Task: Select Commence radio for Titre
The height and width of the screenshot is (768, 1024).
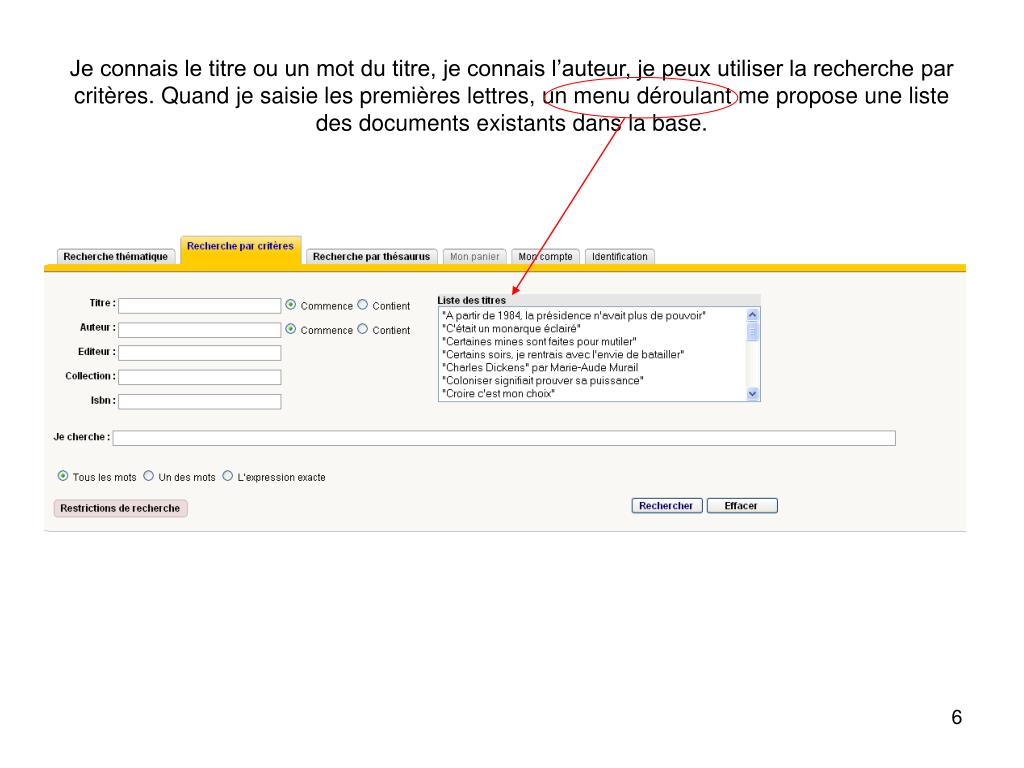Action: click(291, 305)
